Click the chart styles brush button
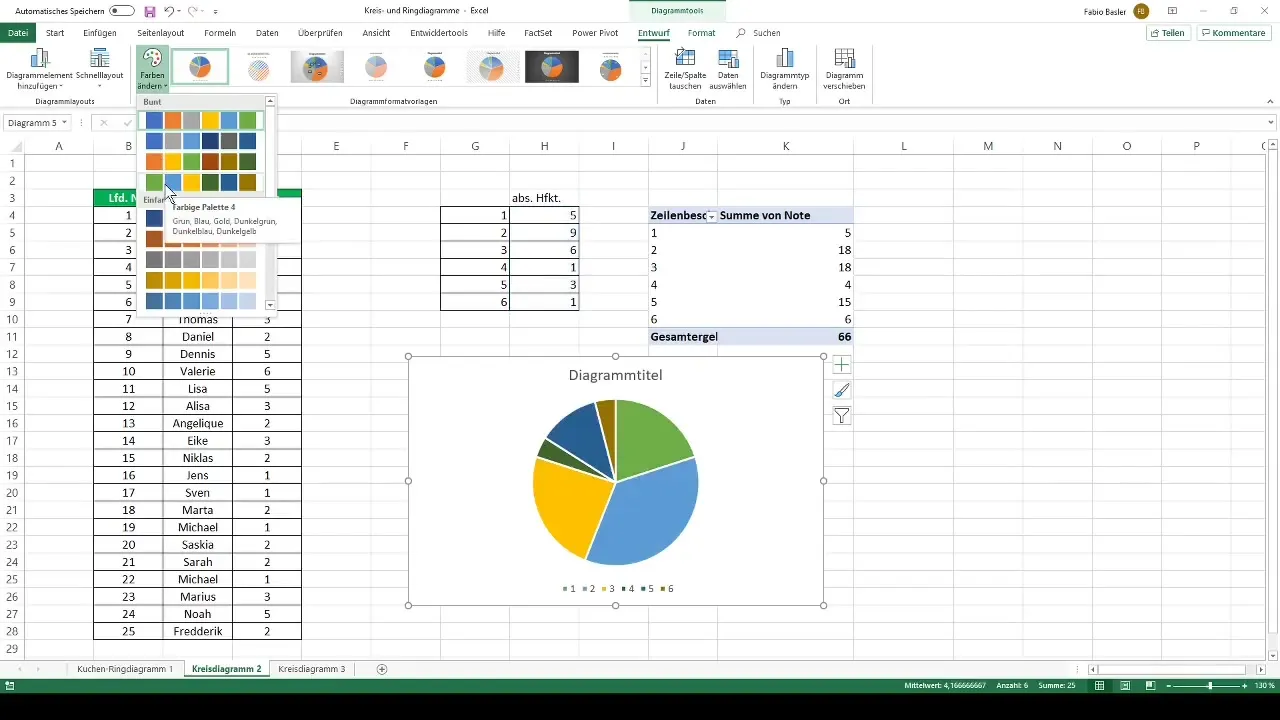 click(842, 391)
